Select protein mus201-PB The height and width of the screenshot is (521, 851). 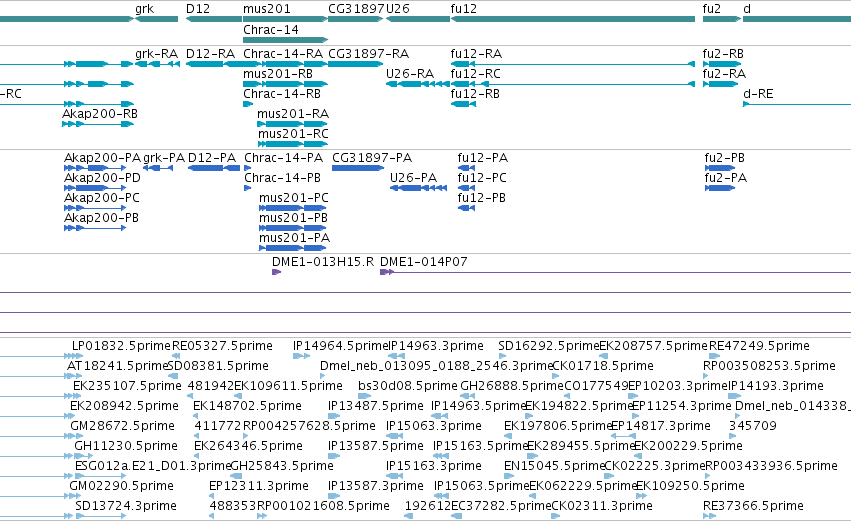point(294,218)
